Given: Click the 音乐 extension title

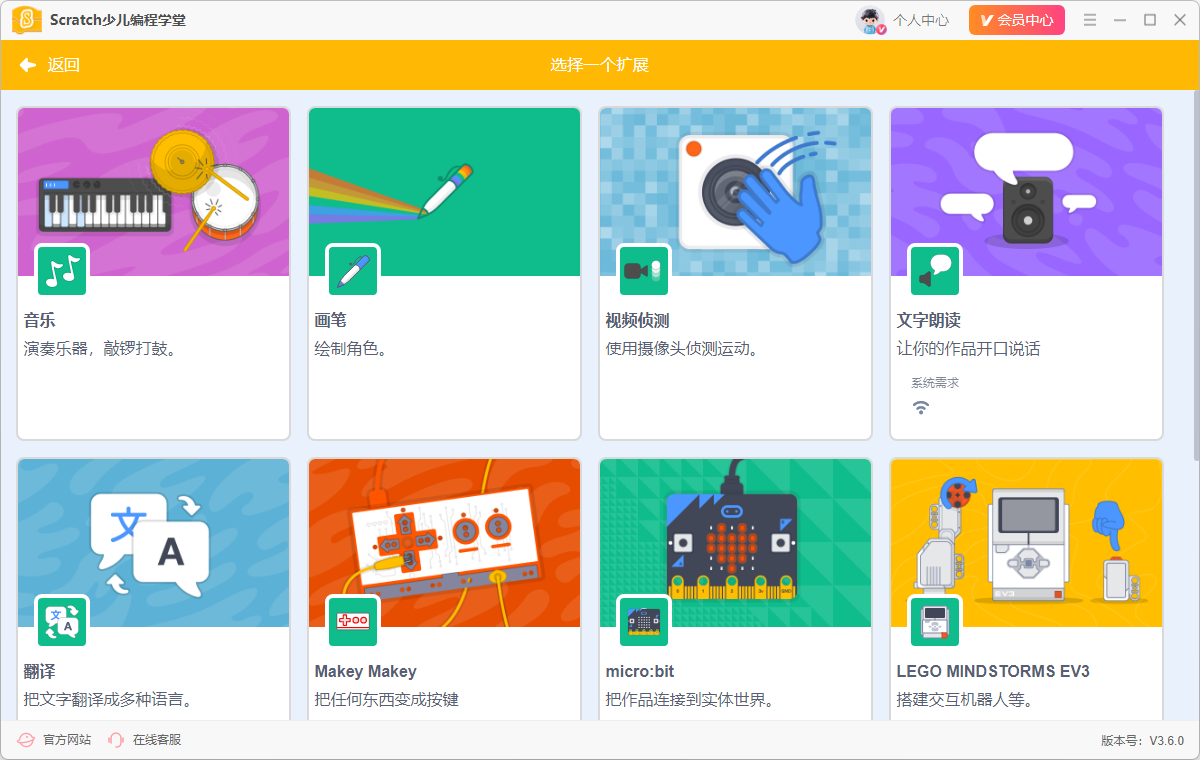Looking at the screenshot, I should 40,321.
